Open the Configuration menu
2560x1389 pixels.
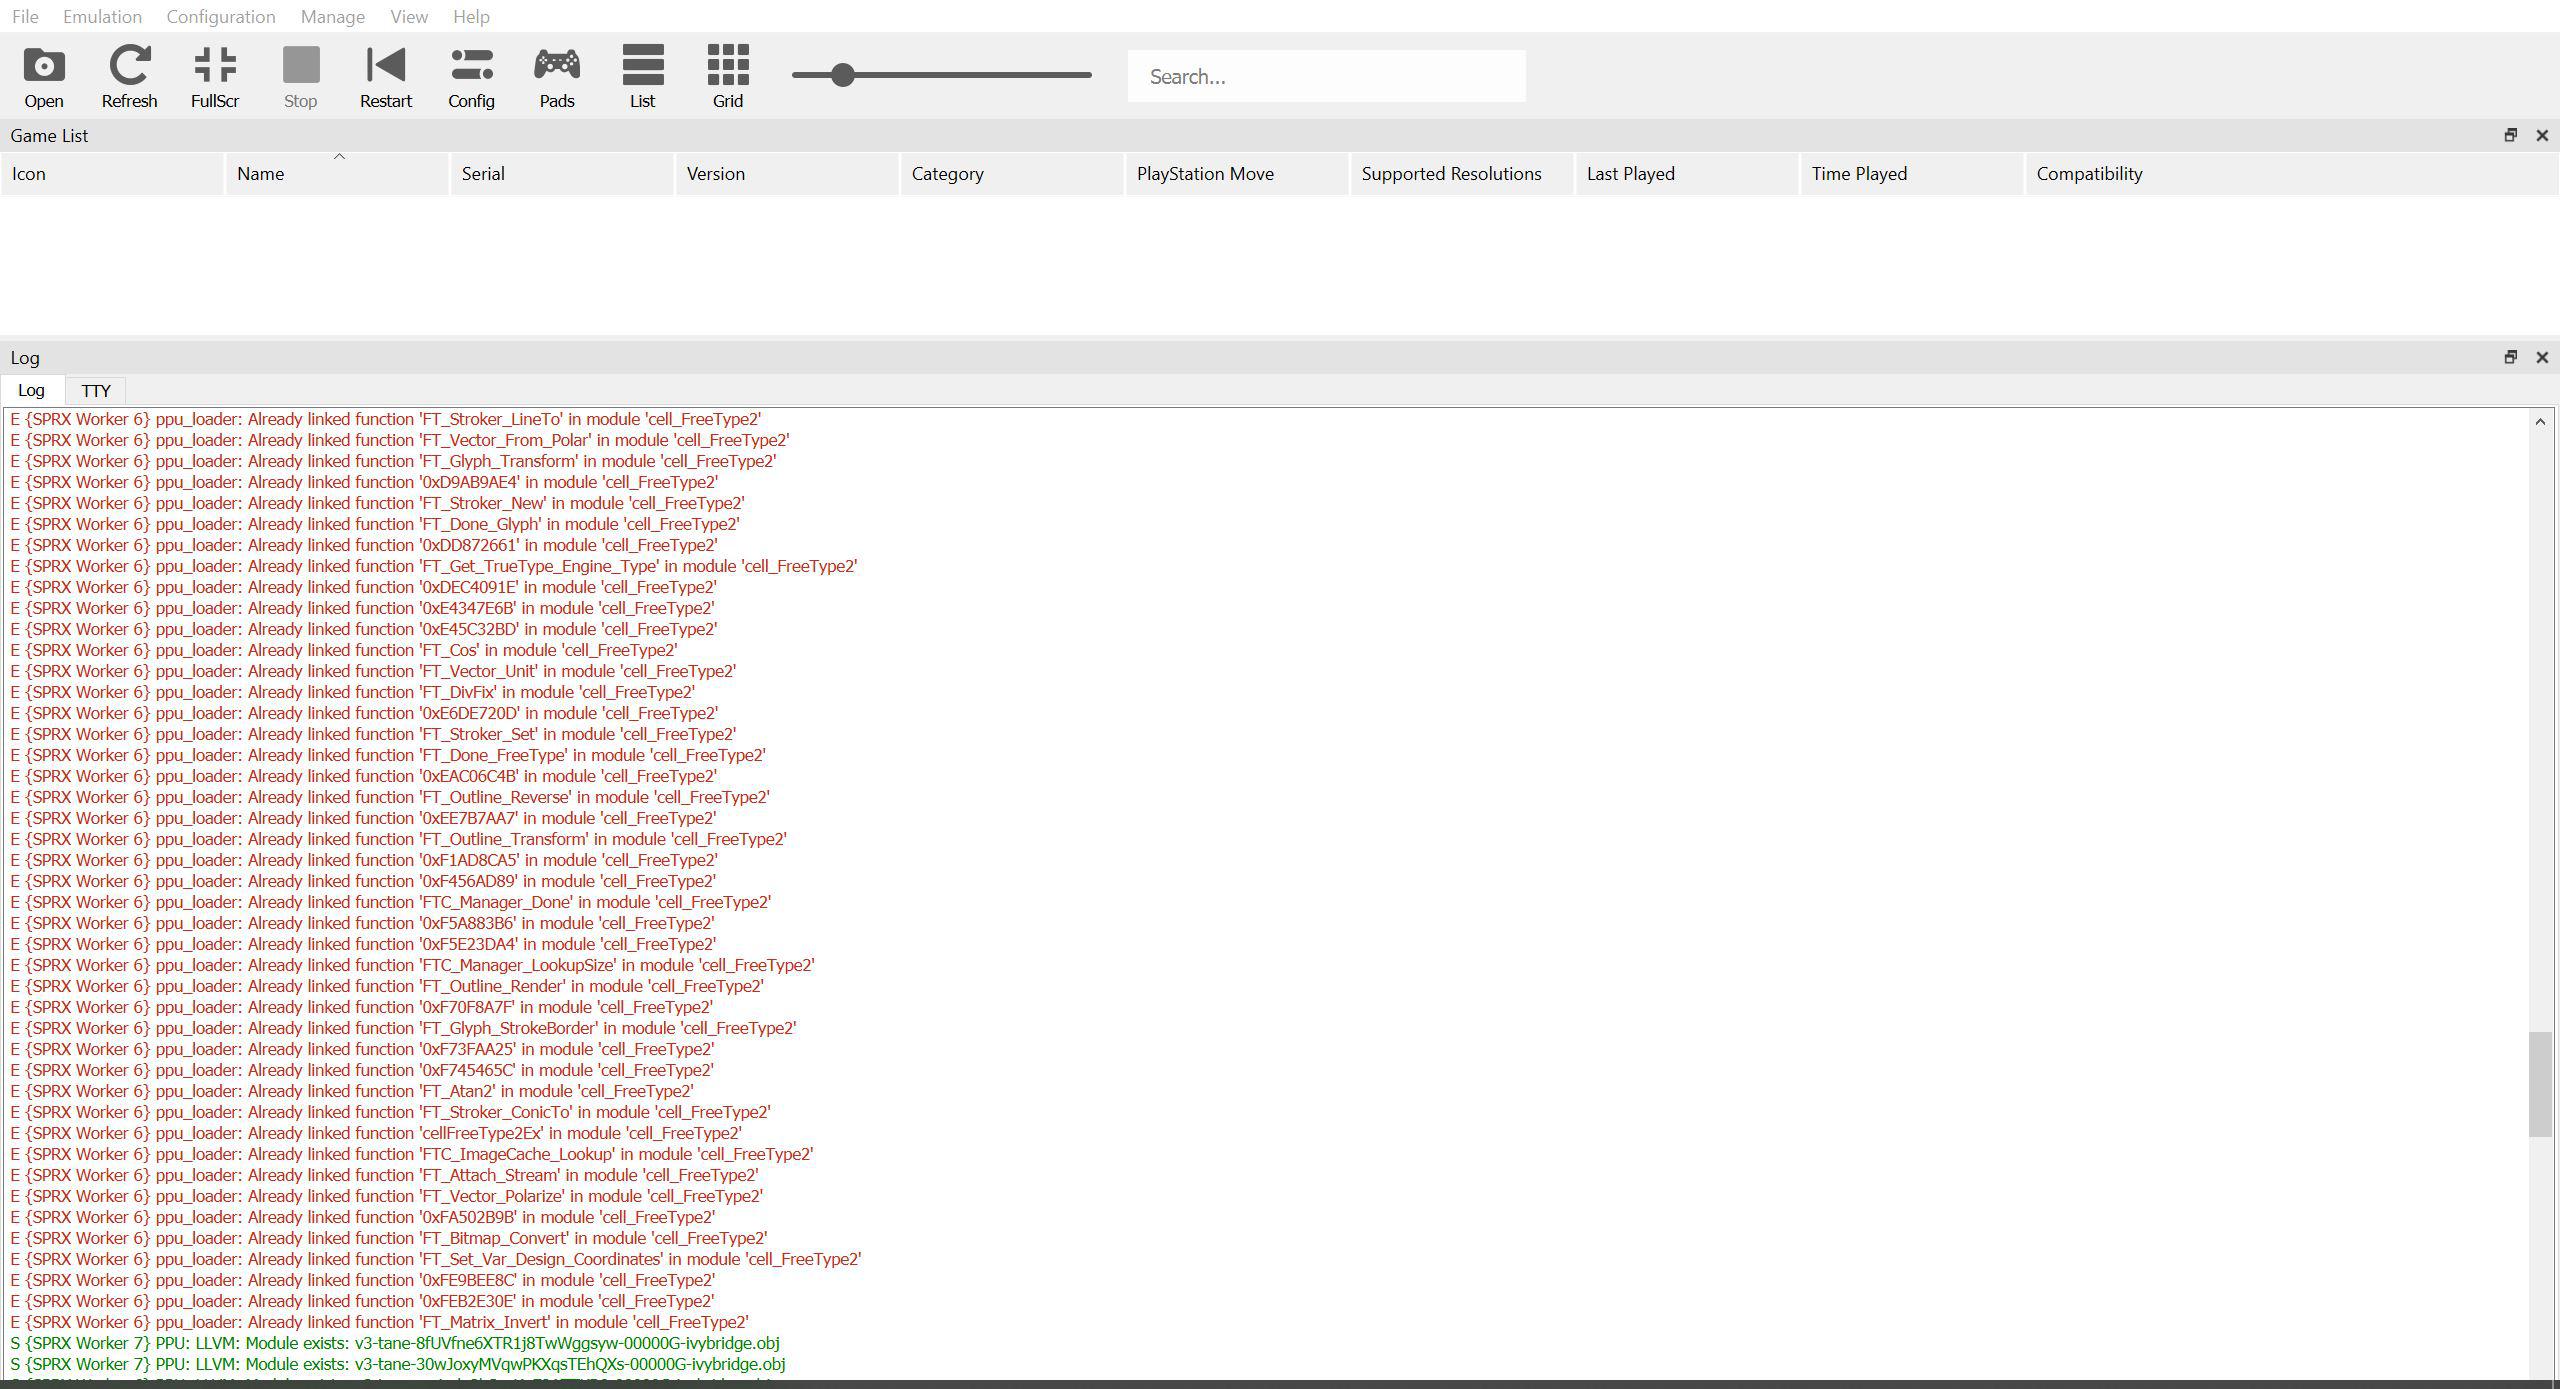click(x=220, y=17)
